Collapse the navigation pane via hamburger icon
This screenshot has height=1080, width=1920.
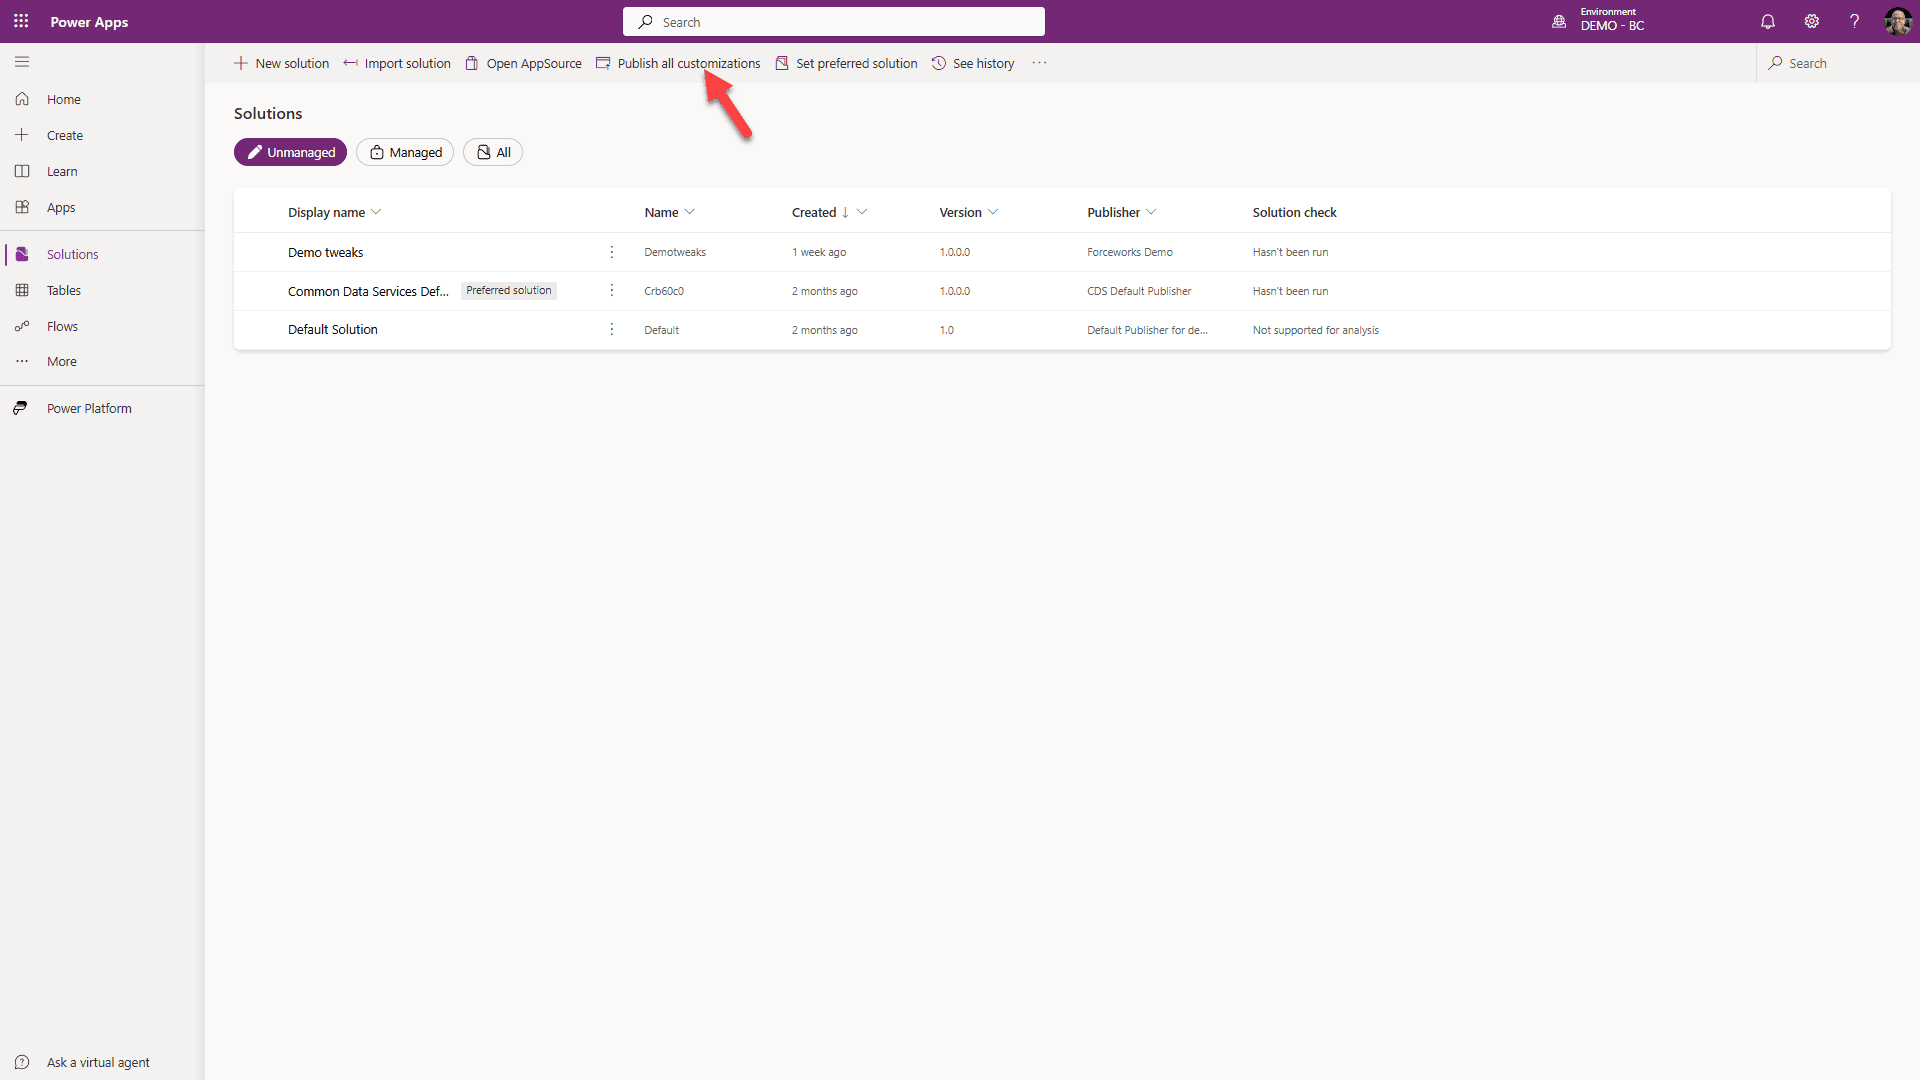pos(22,62)
